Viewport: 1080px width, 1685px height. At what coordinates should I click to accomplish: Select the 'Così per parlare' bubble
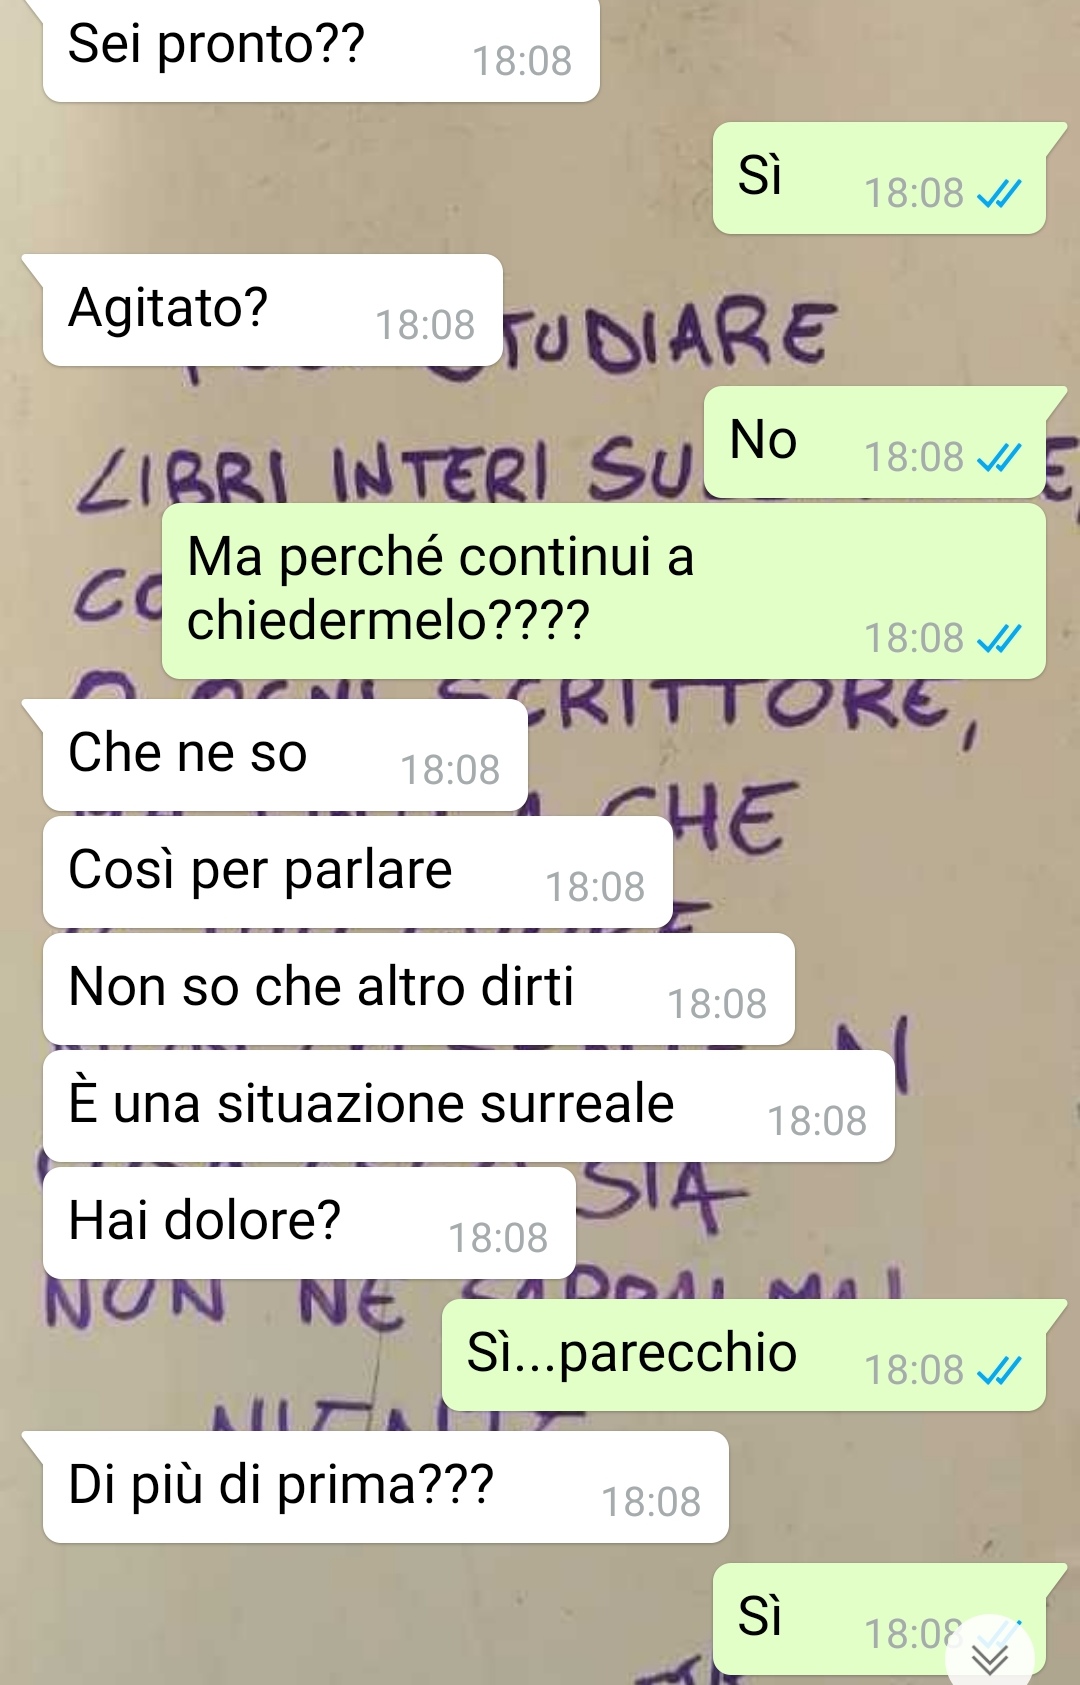click(358, 872)
